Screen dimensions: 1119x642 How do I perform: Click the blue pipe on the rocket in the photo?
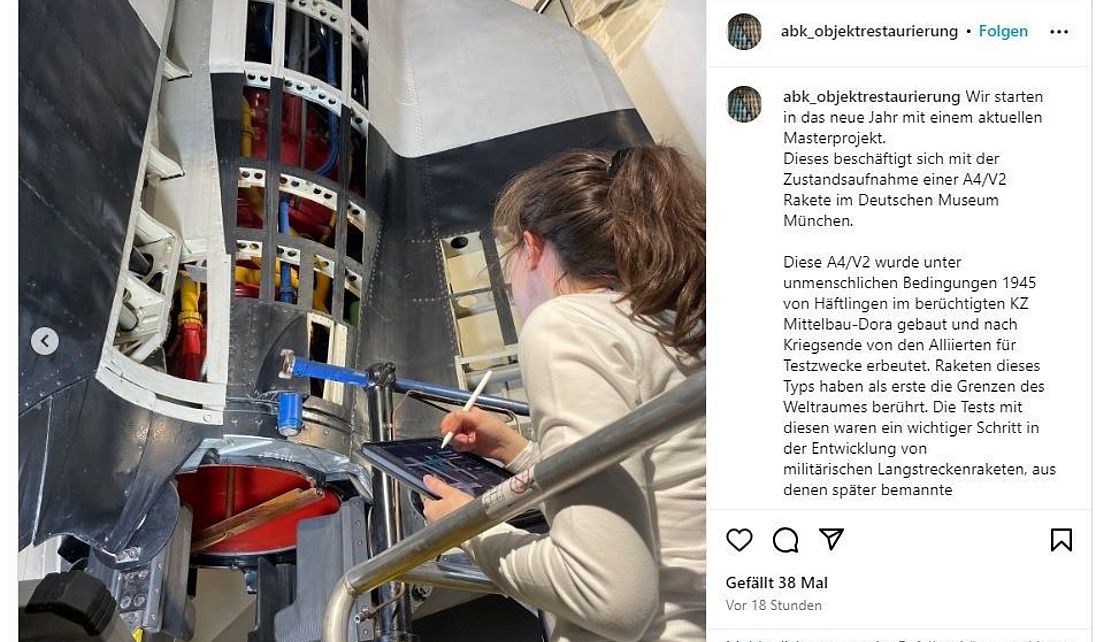click(x=327, y=372)
